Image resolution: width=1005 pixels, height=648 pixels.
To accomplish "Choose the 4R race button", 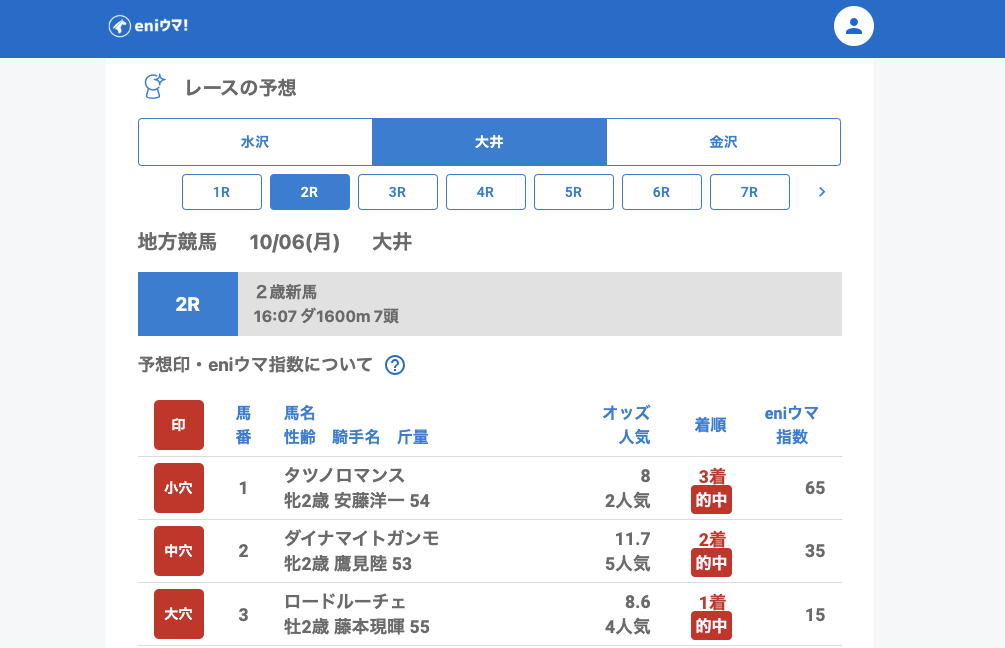I will (x=486, y=192).
